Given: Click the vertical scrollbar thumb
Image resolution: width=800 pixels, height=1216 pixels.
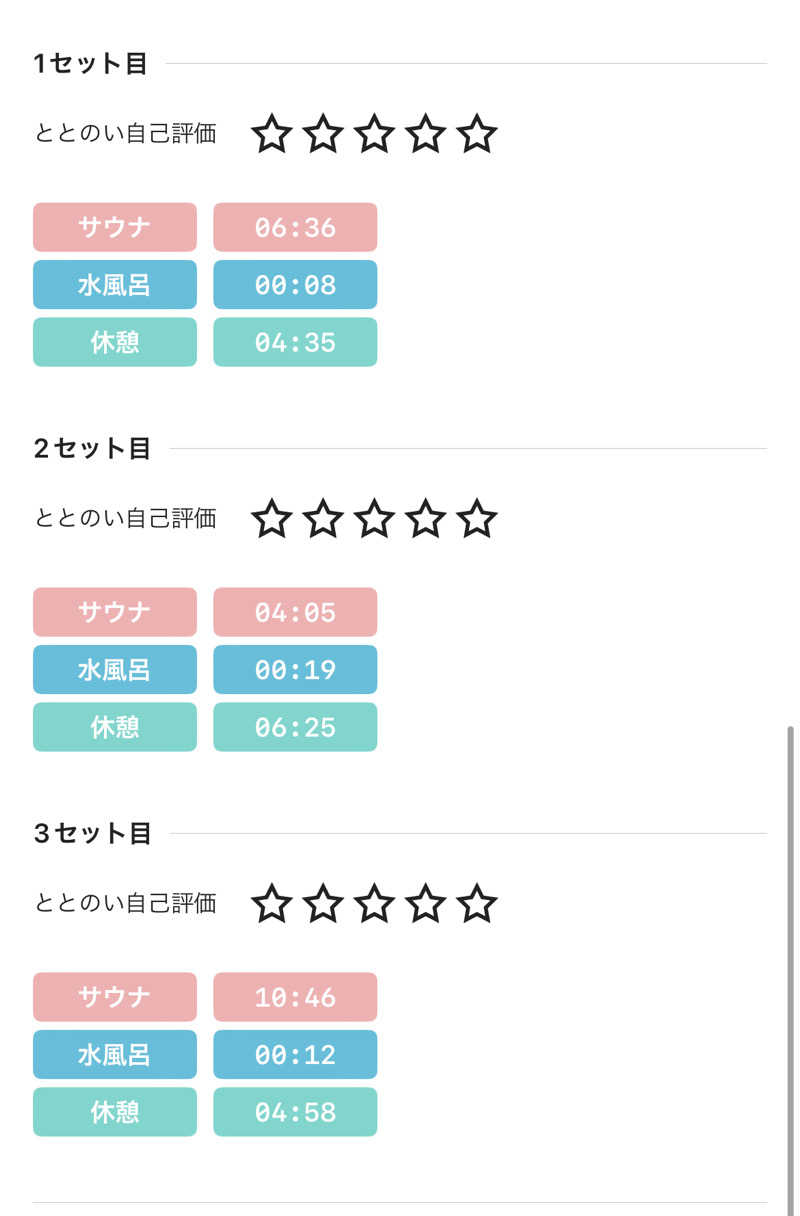Looking at the screenshot, I should pyautogui.click(x=790, y=960).
